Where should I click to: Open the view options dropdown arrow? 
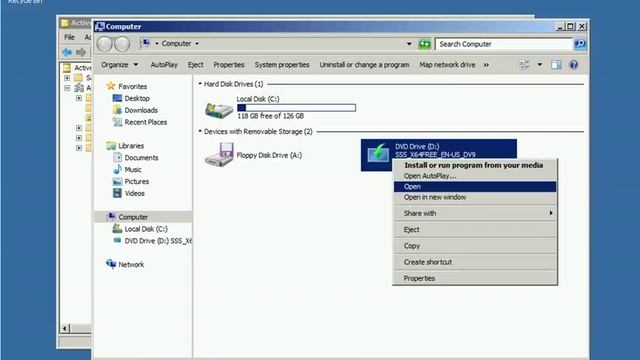[x=540, y=65]
